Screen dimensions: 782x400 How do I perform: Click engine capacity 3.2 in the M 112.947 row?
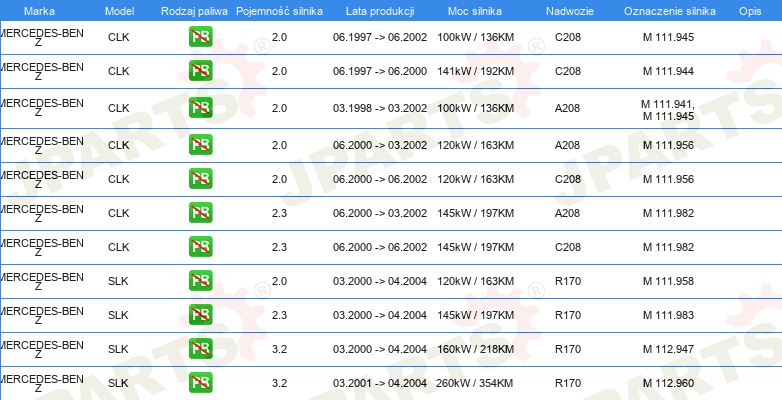point(279,349)
